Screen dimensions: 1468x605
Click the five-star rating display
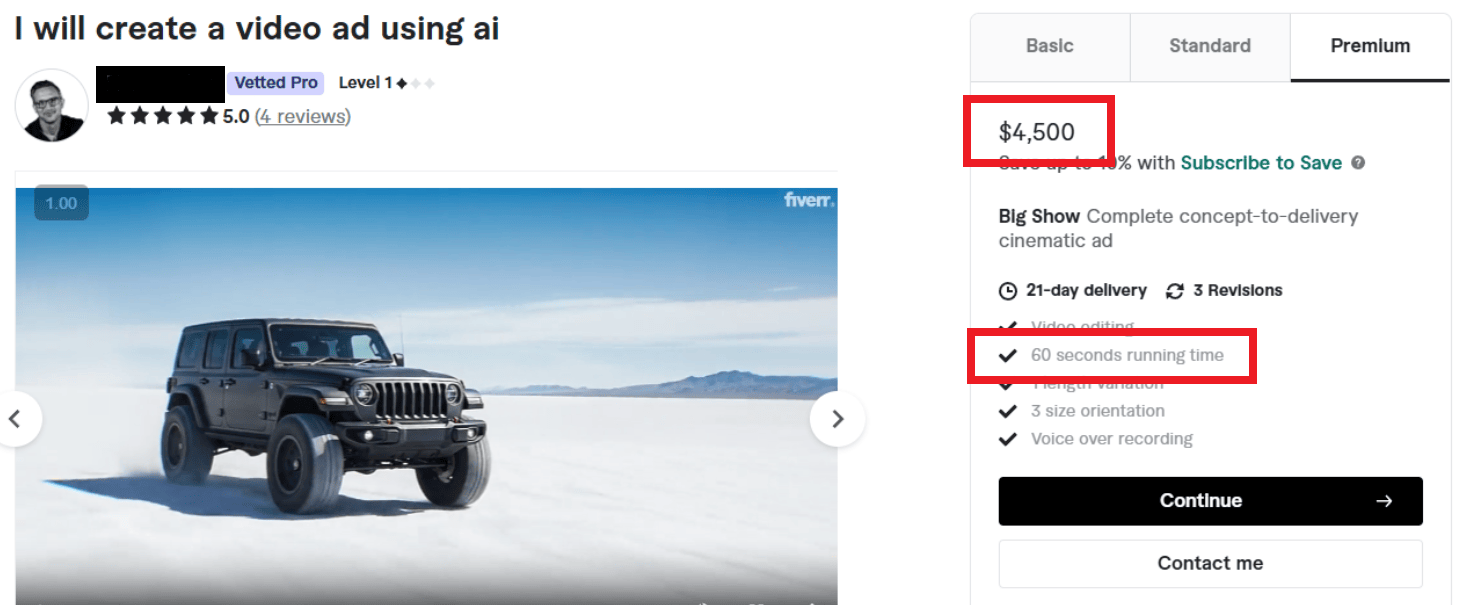click(x=163, y=117)
